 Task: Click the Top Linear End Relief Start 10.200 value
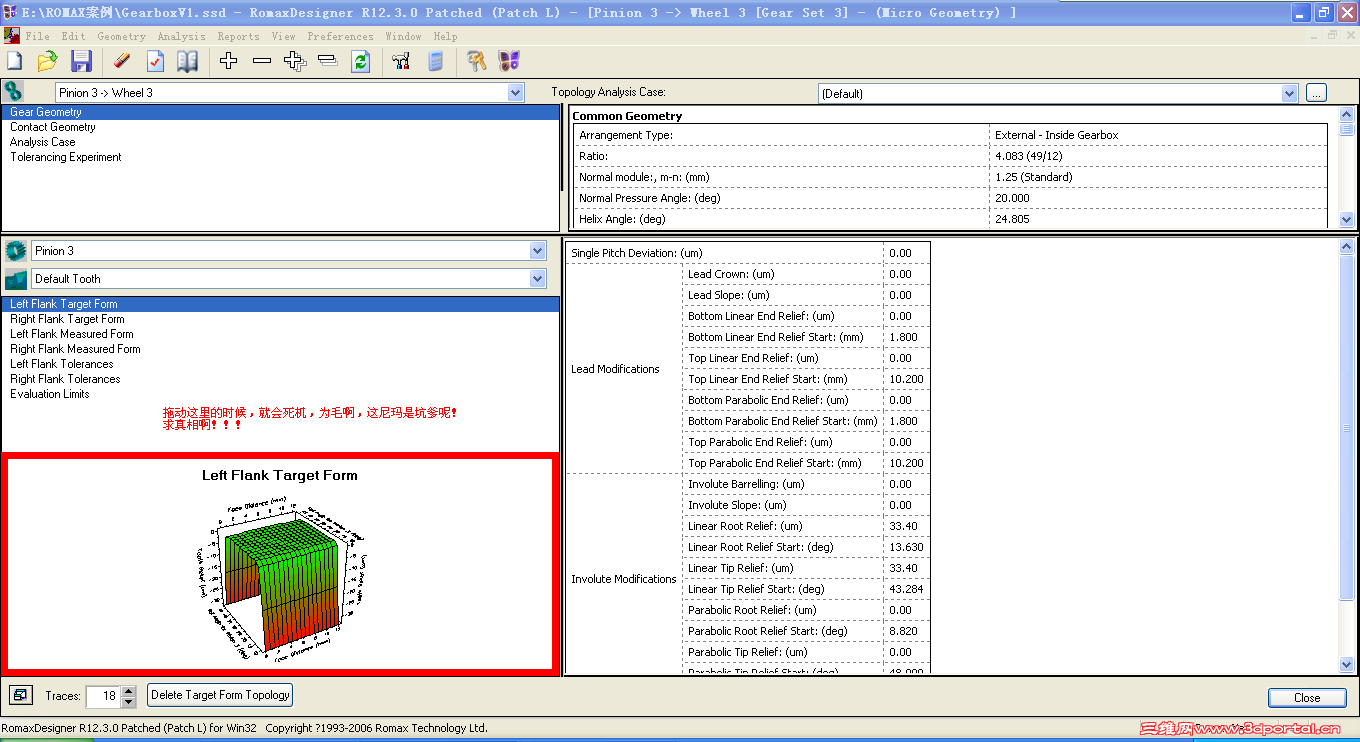pyautogui.click(x=907, y=379)
